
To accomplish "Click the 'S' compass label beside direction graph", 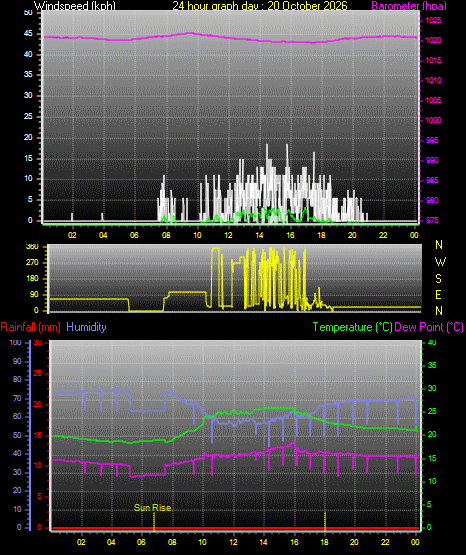I will 438,279.
